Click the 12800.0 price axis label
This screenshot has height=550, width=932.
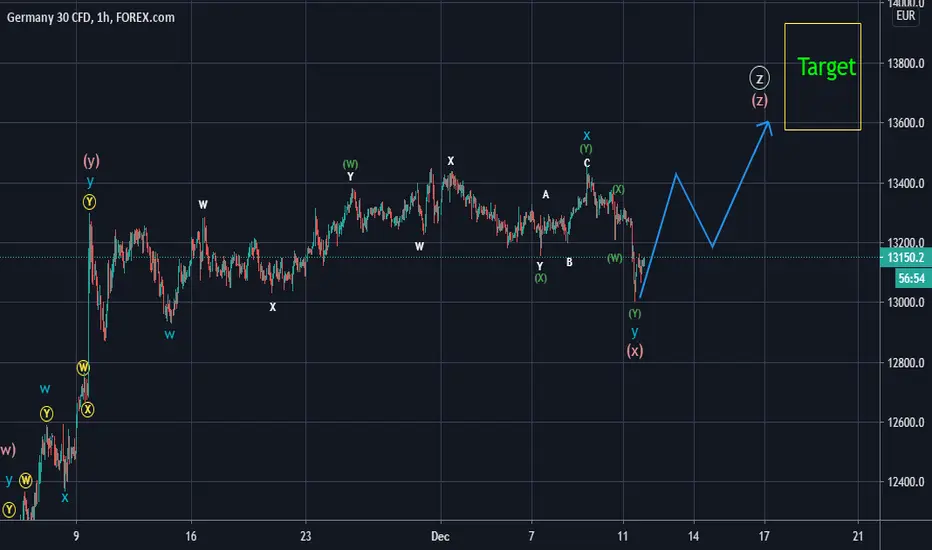[x=906, y=363]
